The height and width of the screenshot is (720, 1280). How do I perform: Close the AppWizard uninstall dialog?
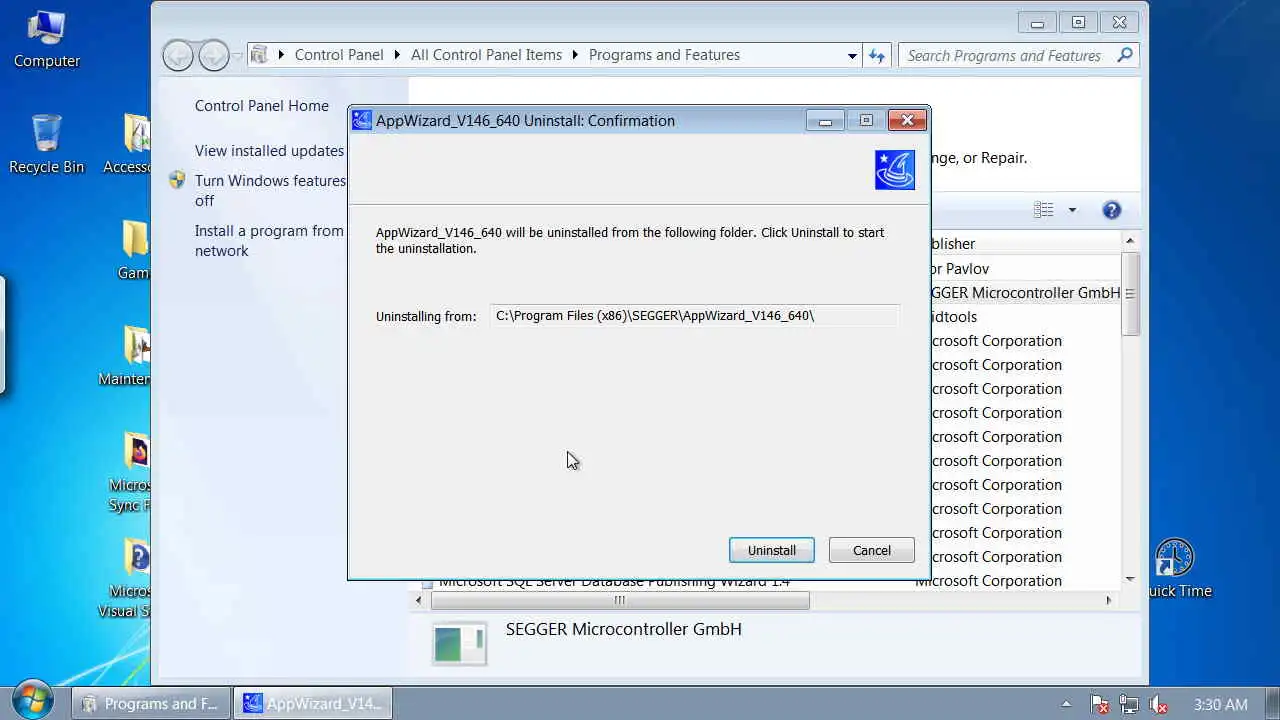907,121
